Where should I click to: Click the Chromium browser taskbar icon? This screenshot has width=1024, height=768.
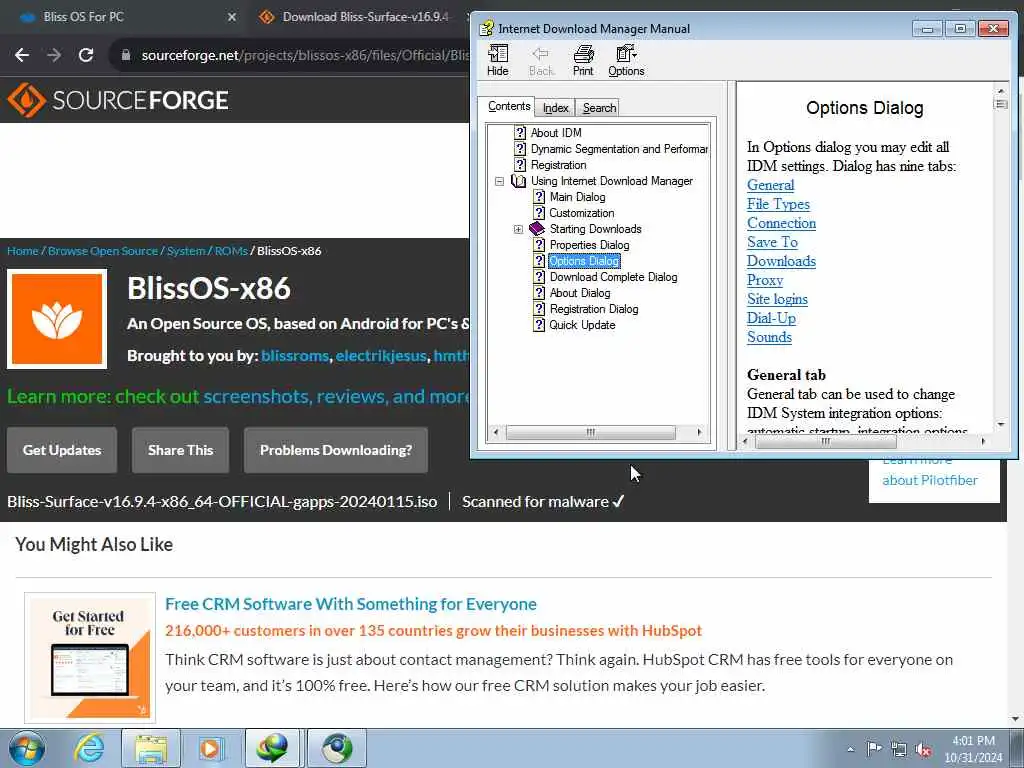(x=336, y=748)
